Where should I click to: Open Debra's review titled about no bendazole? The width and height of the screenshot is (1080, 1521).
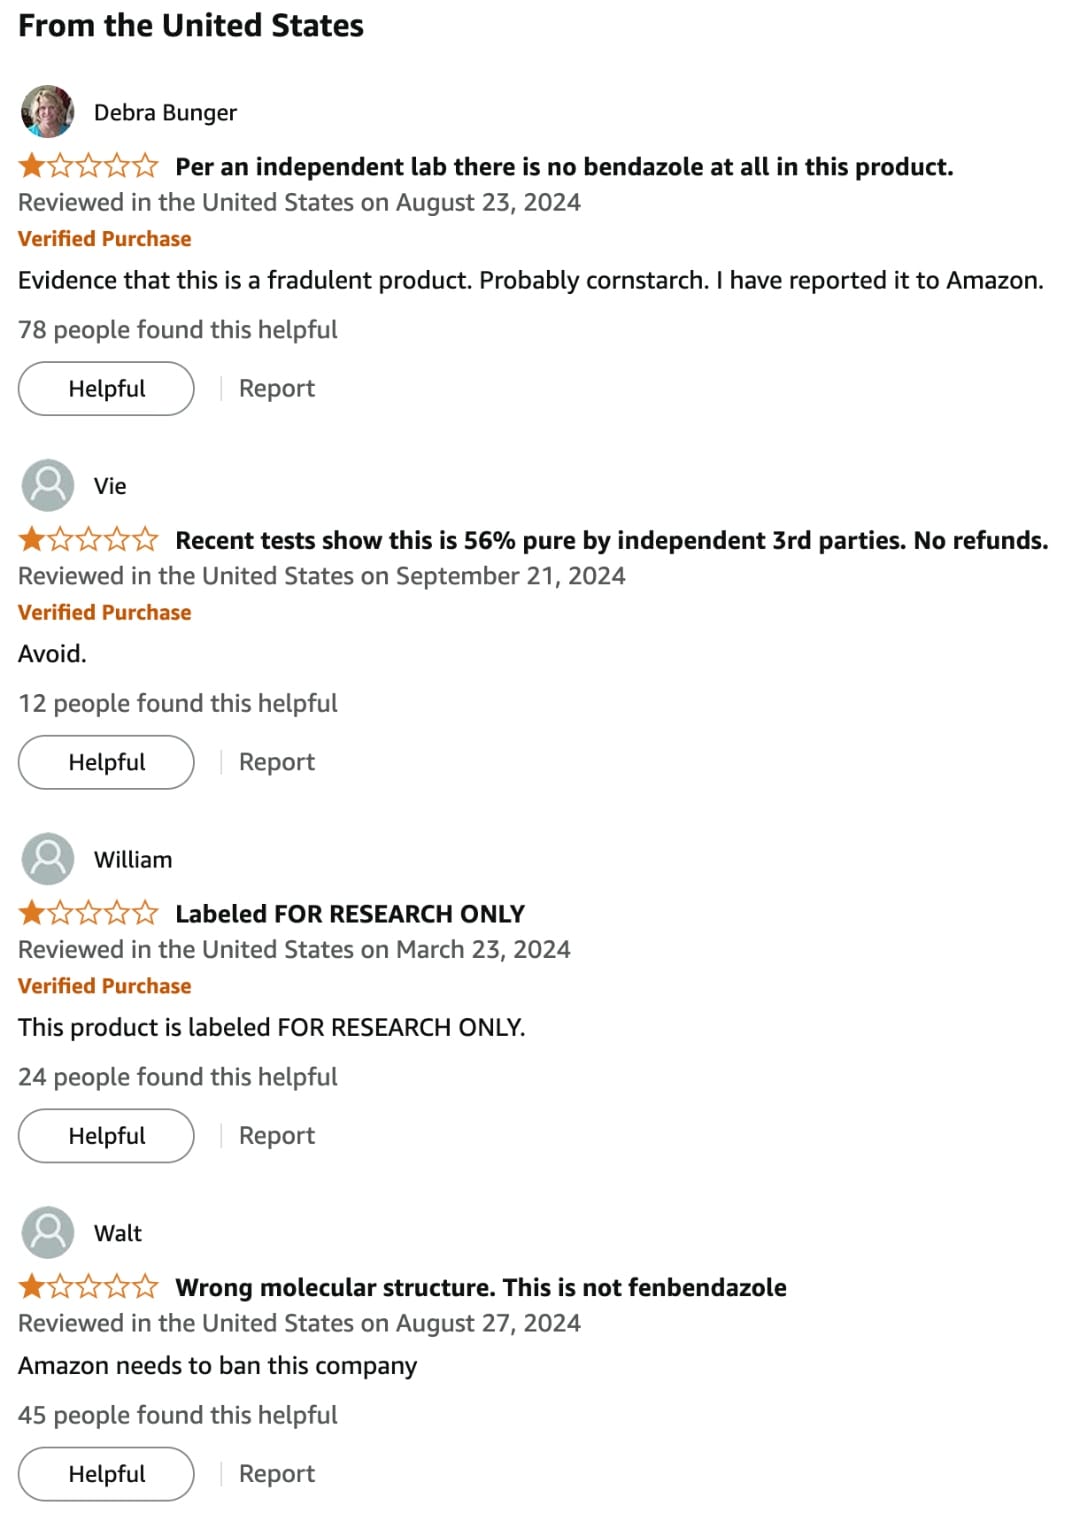coord(564,165)
